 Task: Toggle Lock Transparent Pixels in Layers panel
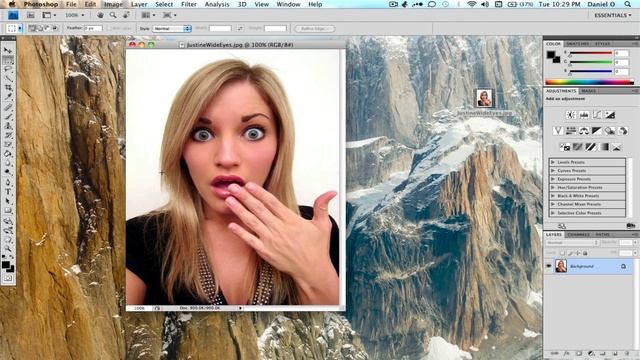pyautogui.click(x=562, y=253)
